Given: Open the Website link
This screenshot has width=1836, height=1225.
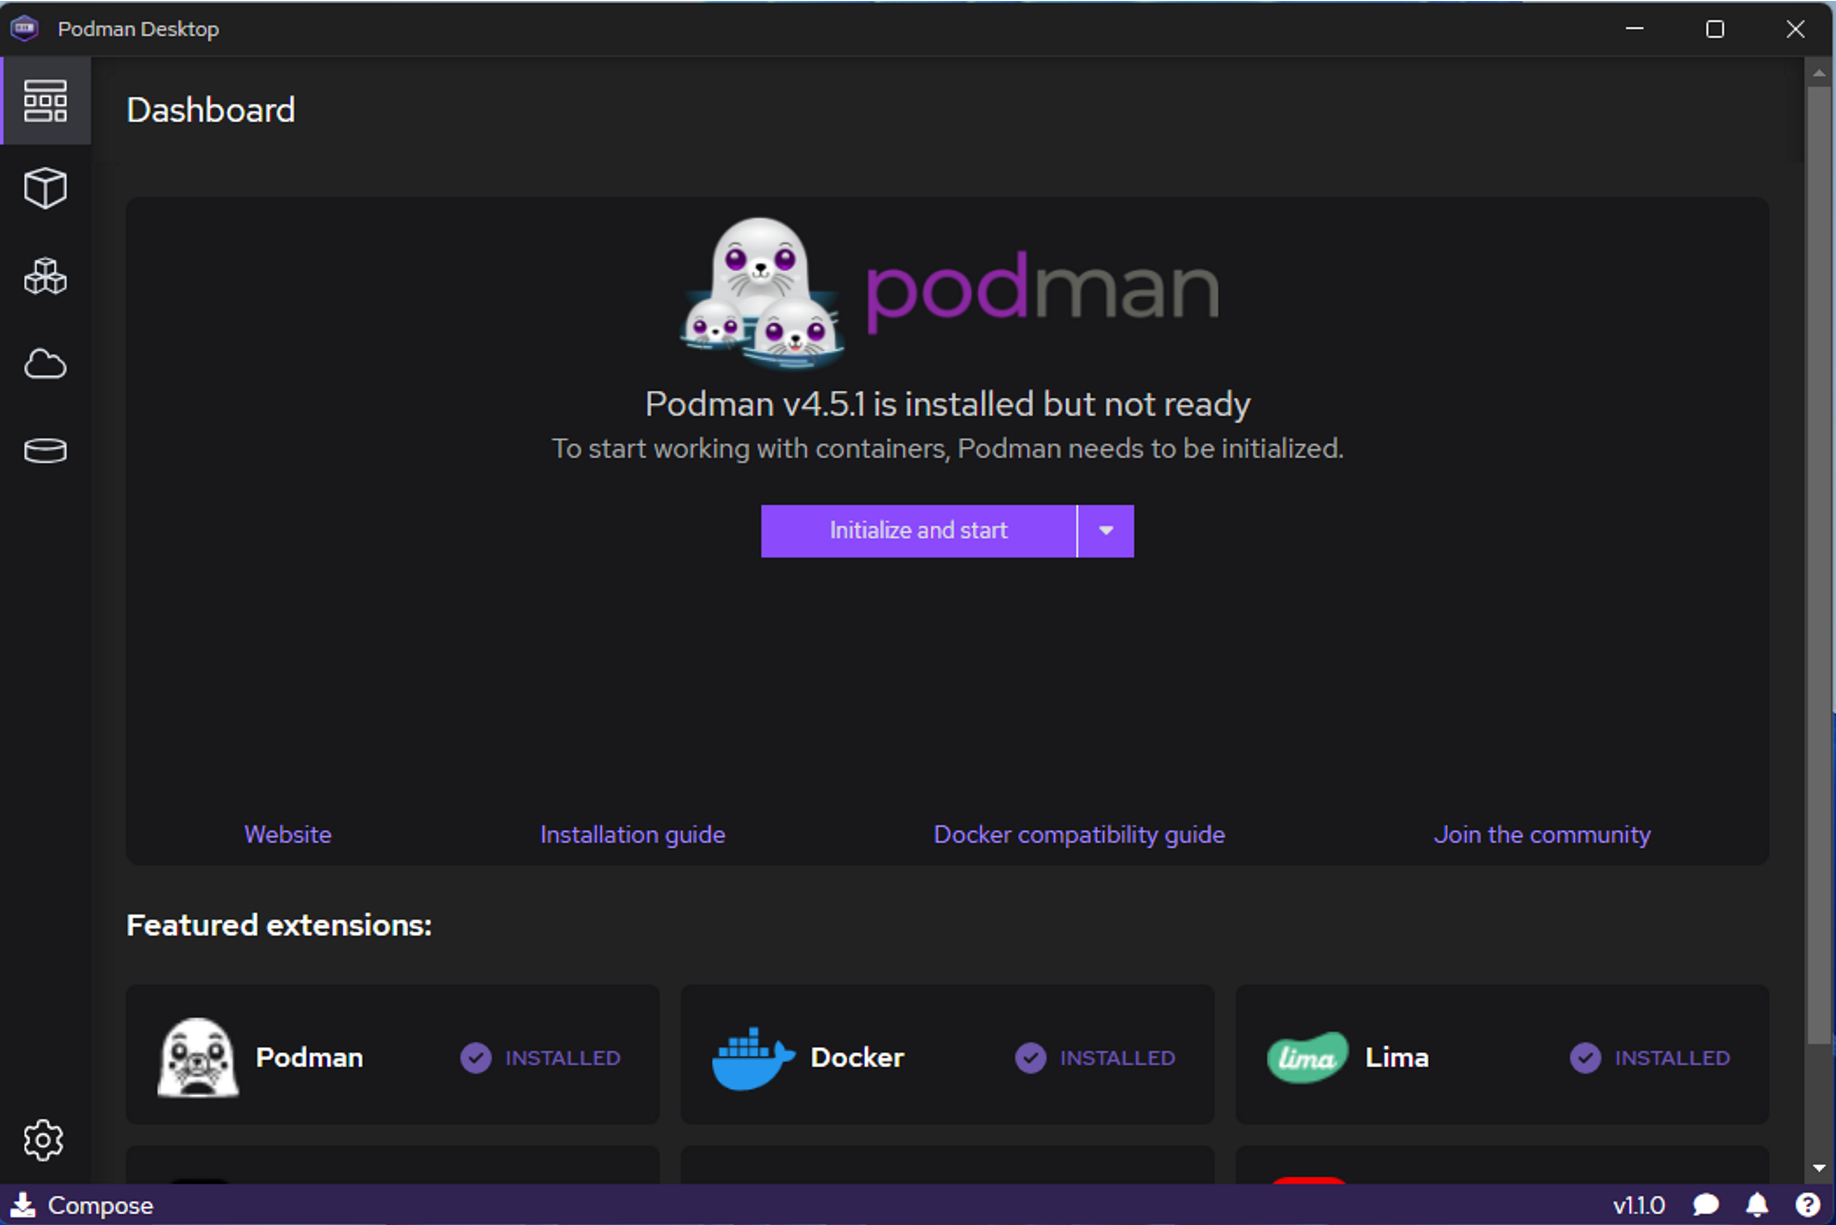Looking at the screenshot, I should (288, 834).
